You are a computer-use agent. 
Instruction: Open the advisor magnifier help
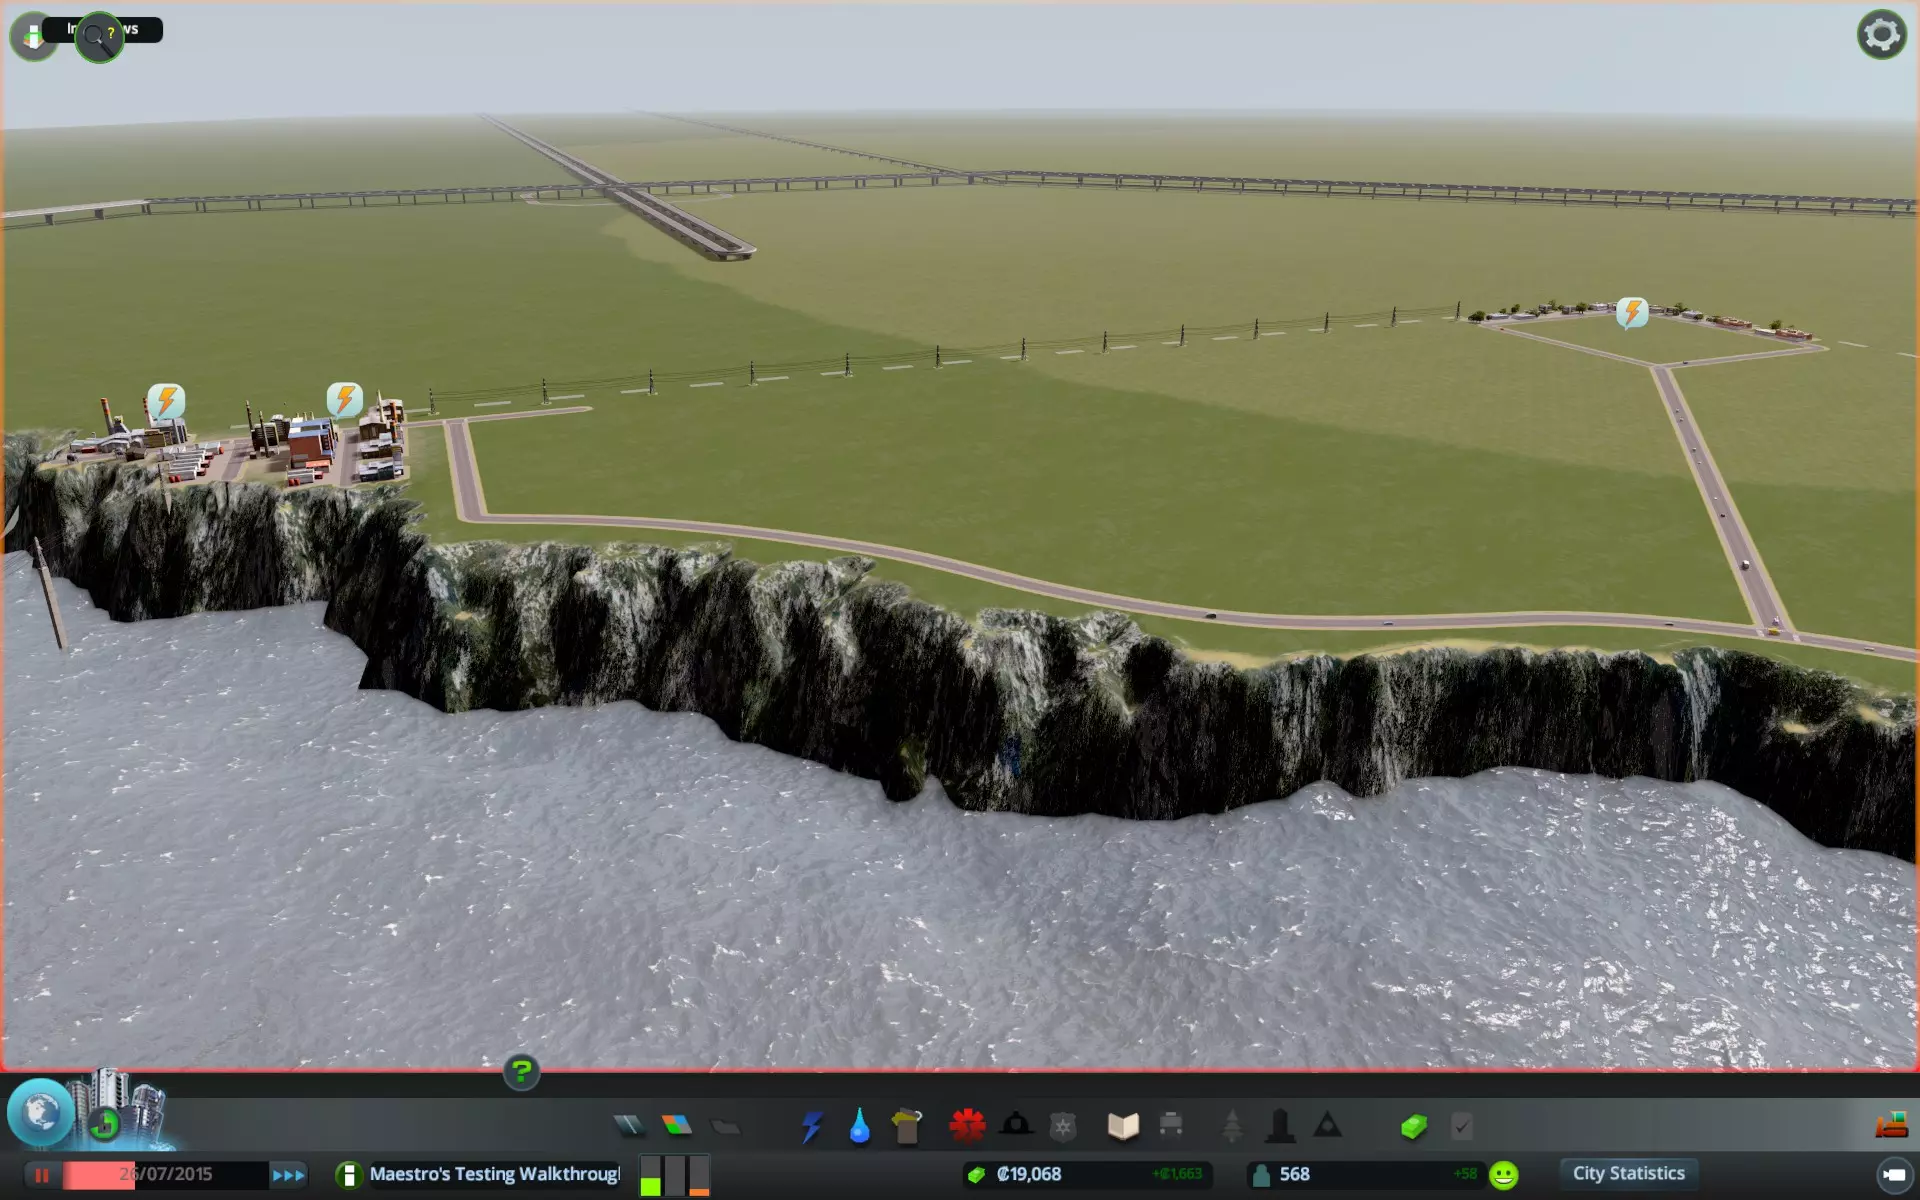(98, 37)
